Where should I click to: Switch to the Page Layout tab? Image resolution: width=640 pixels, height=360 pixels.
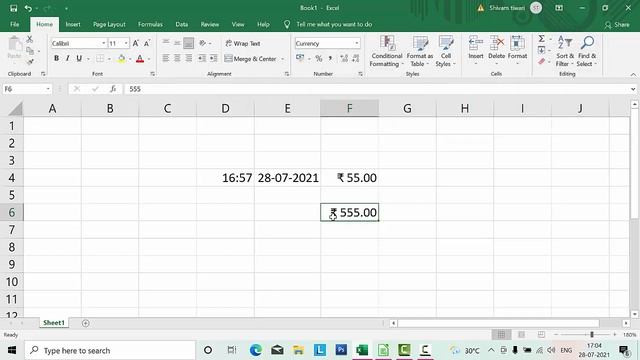109,24
